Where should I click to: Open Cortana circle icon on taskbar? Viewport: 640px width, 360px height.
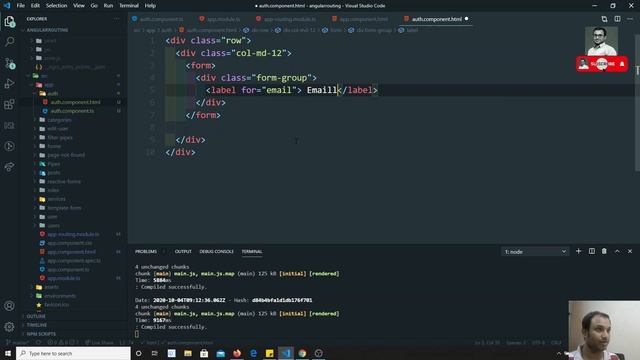(138, 353)
